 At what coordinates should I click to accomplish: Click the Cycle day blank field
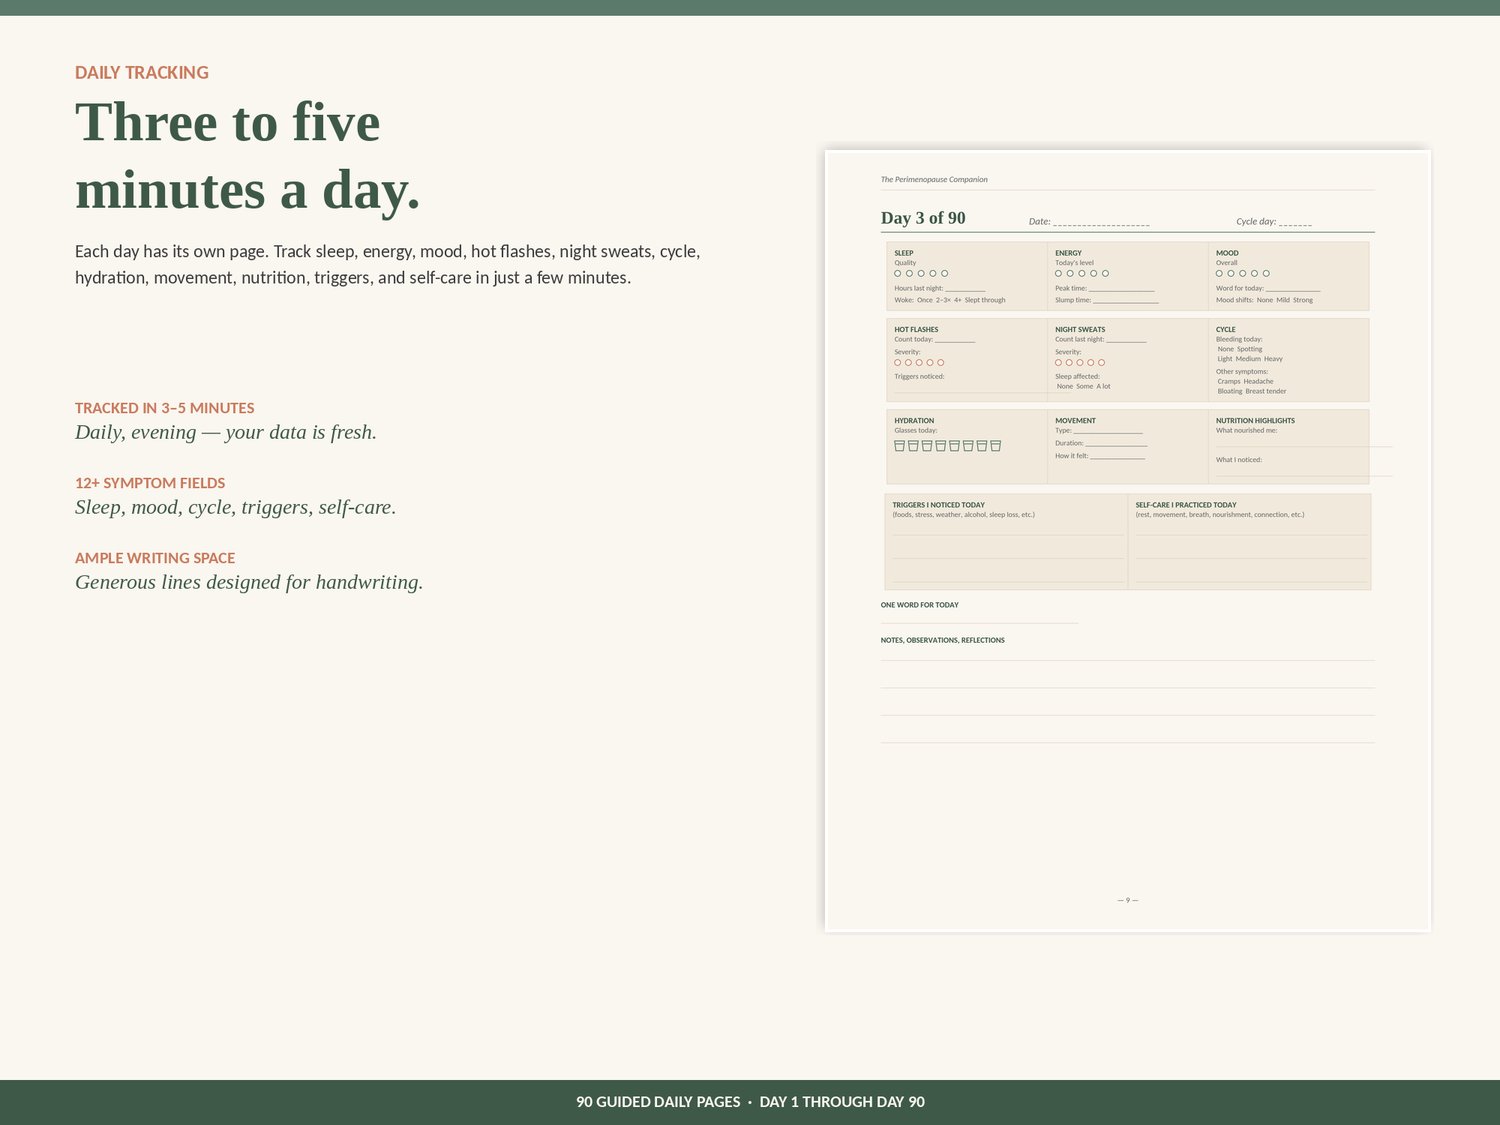(1295, 222)
